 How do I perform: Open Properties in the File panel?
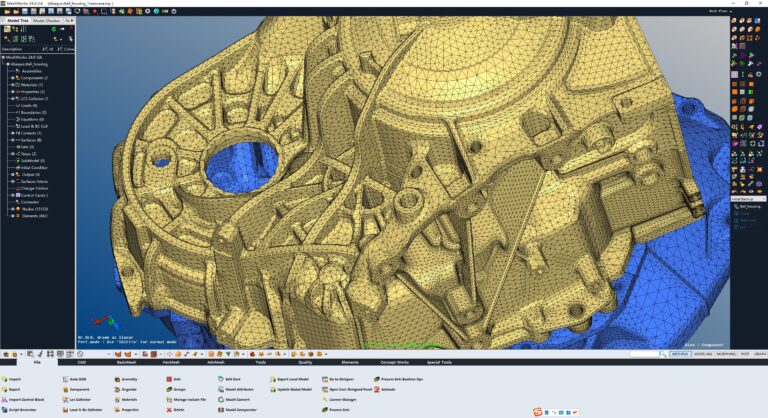(x=126, y=410)
